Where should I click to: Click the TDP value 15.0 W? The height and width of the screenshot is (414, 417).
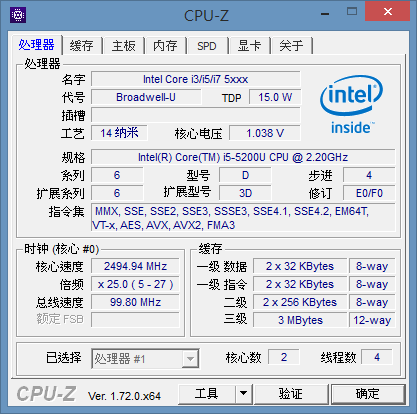(x=275, y=97)
